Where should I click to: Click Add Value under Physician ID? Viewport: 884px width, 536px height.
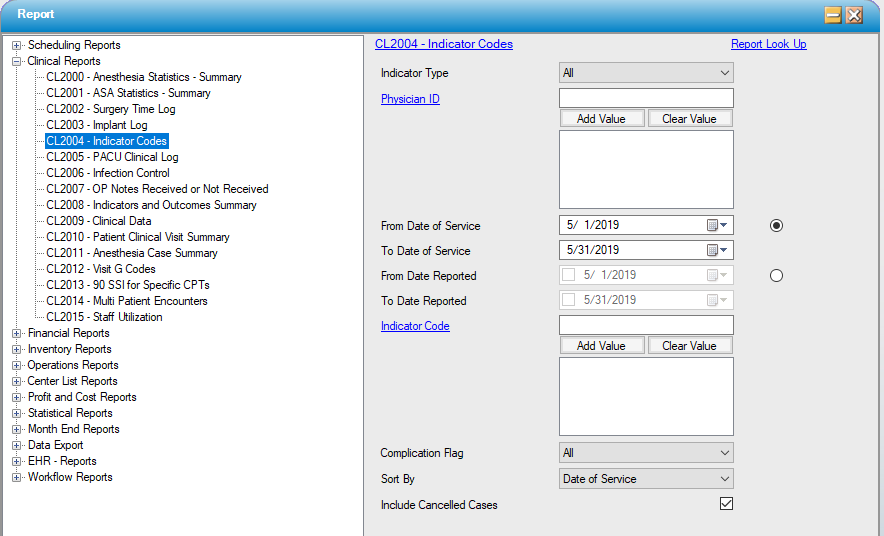tap(601, 118)
